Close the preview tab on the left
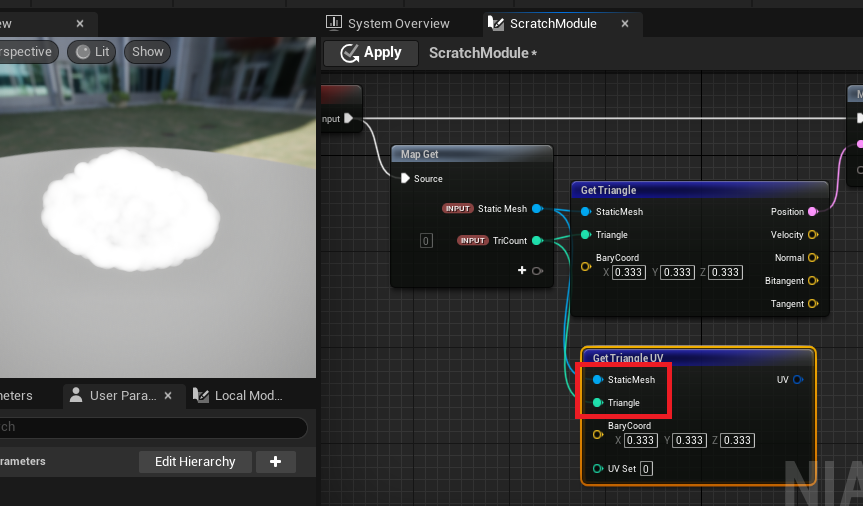The height and width of the screenshot is (506, 863). click(80, 24)
